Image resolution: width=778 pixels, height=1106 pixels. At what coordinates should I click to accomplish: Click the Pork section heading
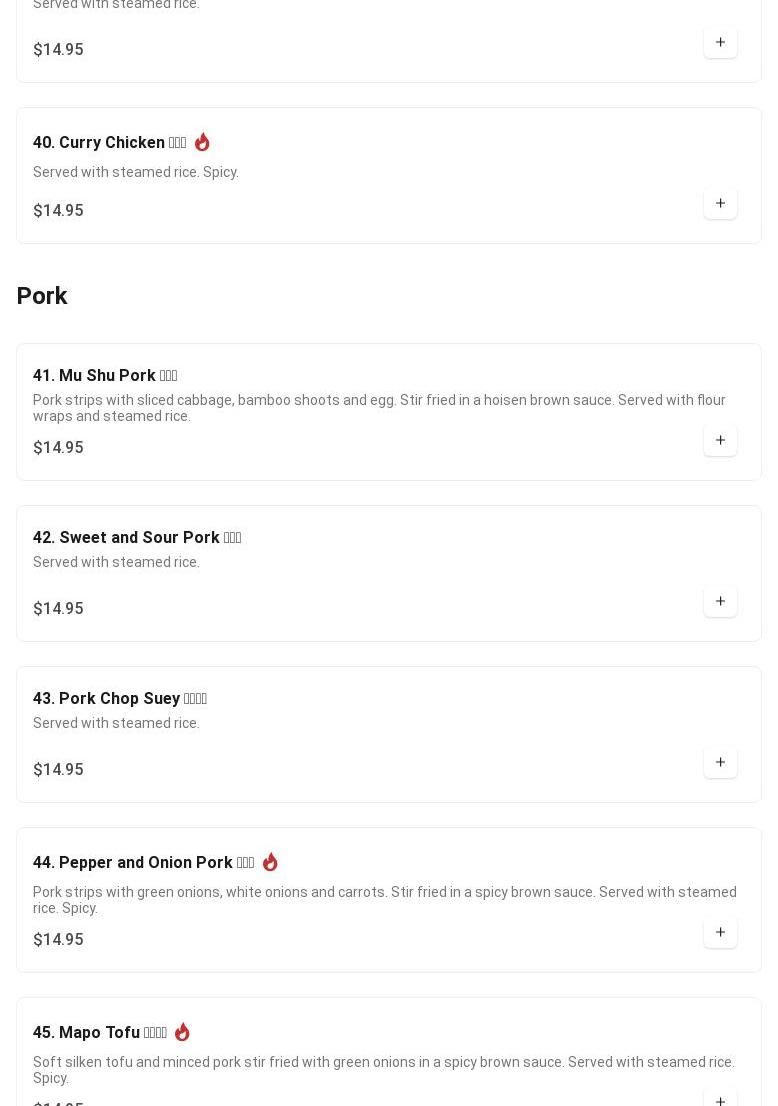[x=42, y=296]
